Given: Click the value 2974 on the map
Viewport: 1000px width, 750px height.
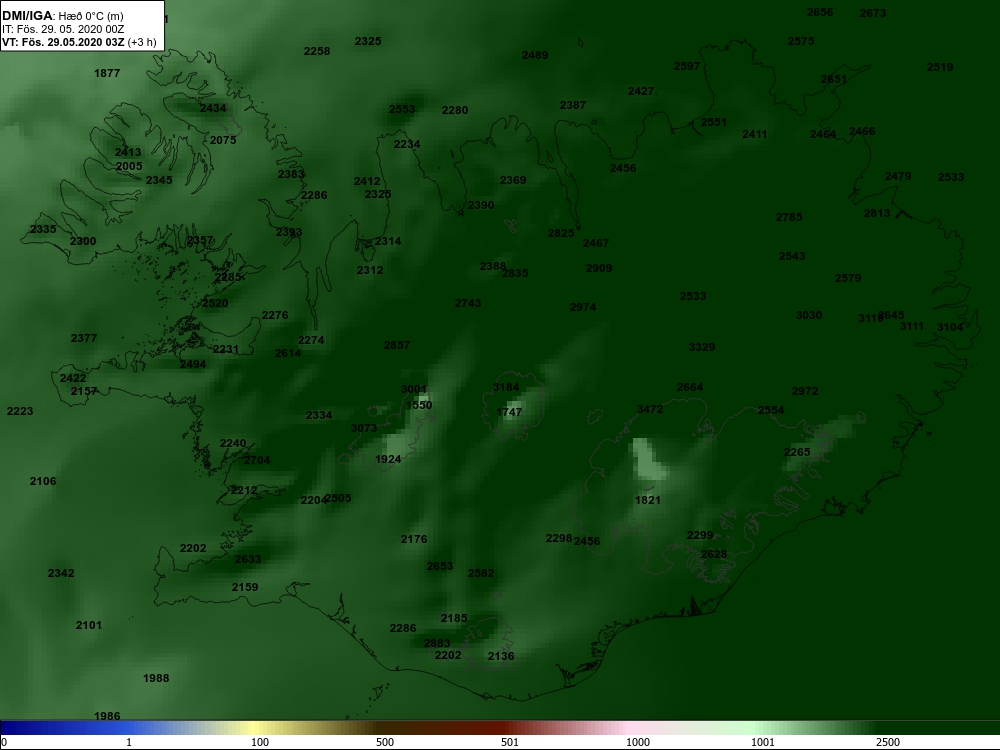Looking at the screenshot, I should coord(583,308).
